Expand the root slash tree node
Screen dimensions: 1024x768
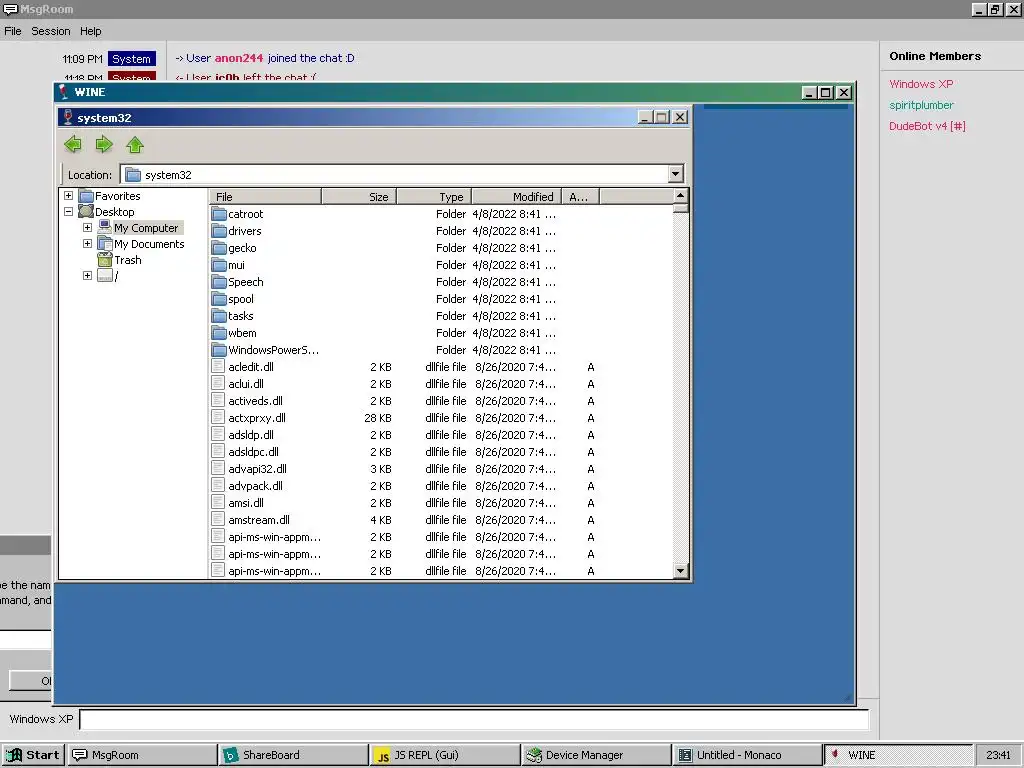point(88,276)
